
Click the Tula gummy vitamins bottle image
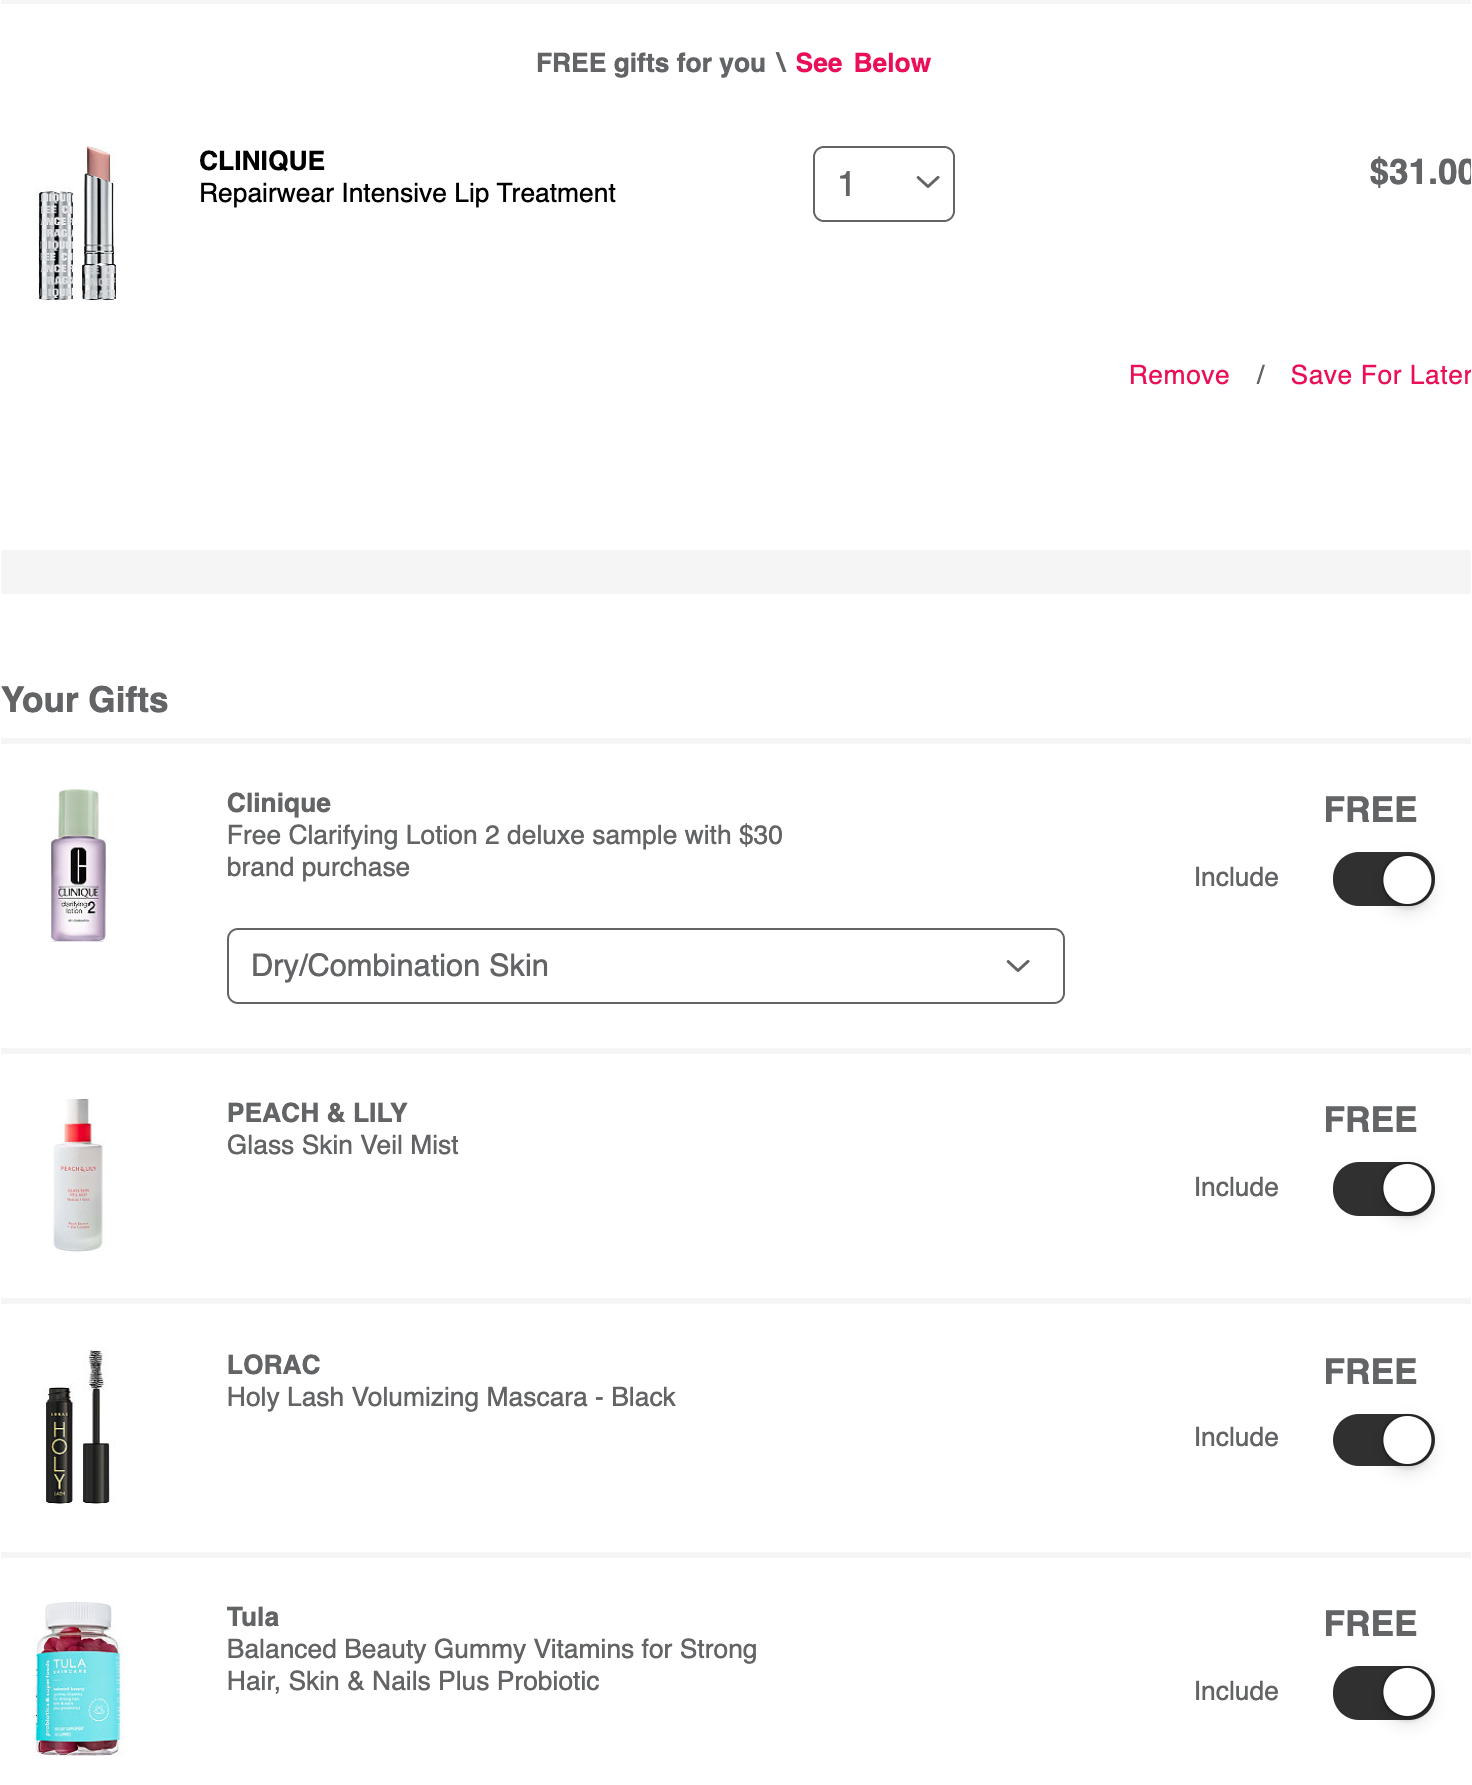(78, 1679)
